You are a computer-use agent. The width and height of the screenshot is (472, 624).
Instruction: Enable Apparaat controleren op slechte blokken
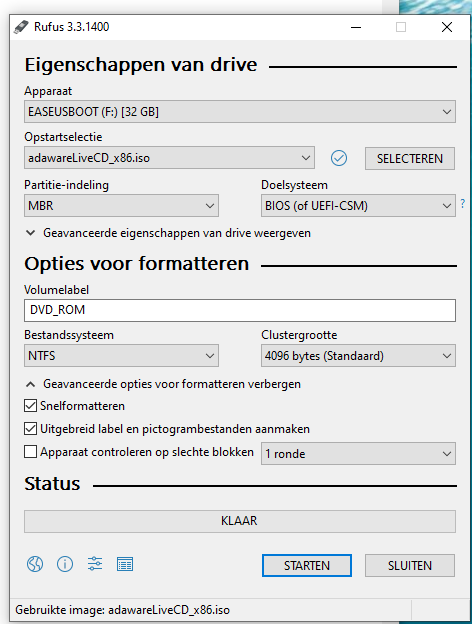tap(31, 452)
